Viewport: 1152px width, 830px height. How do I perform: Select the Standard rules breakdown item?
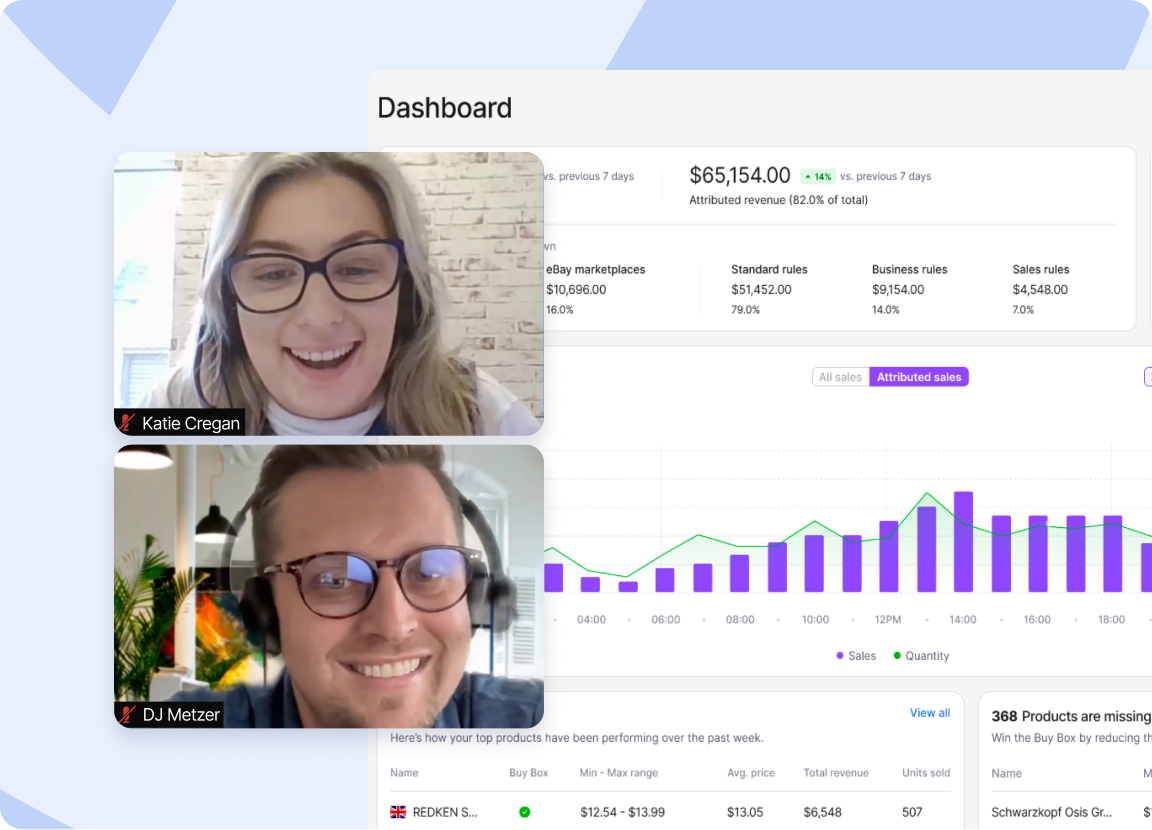pos(769,289)
